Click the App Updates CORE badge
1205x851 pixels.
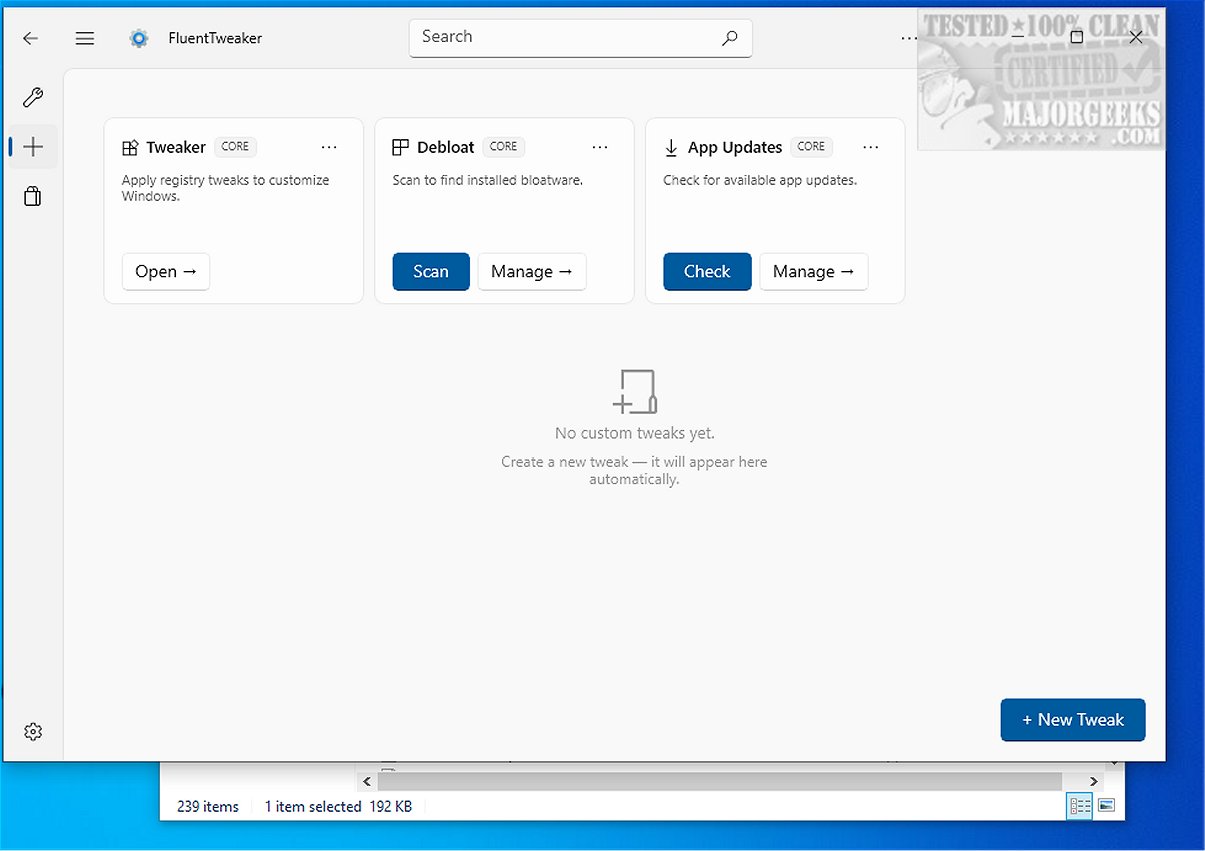click(811, 146)
